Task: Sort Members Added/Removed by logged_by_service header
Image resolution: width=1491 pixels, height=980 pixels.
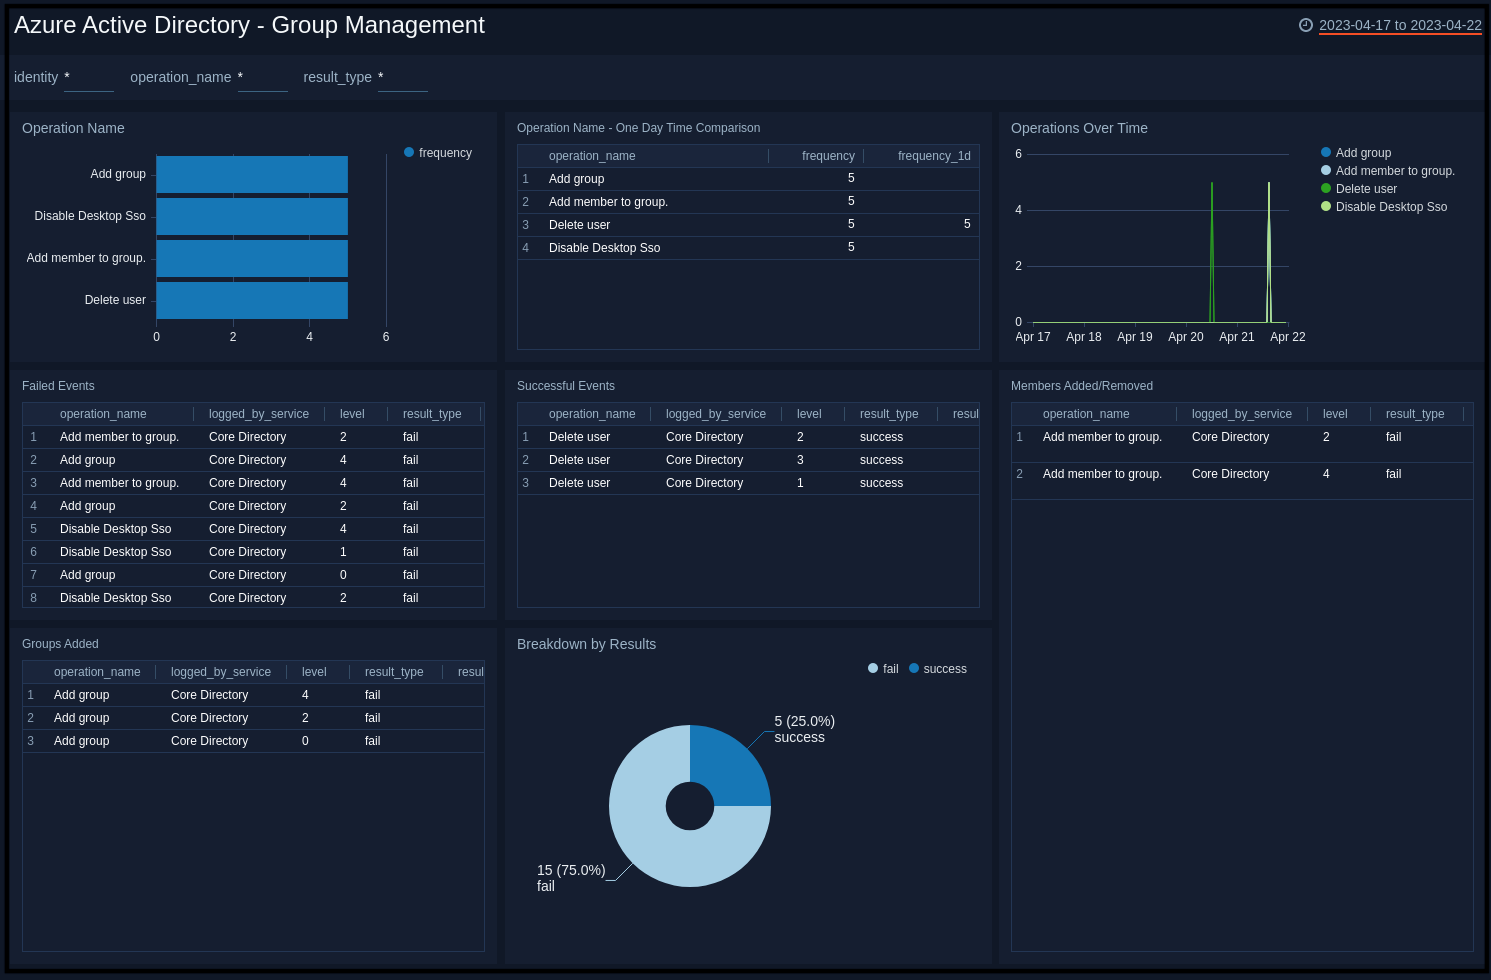Action: pyautogui.click(x=1242, y=414)
